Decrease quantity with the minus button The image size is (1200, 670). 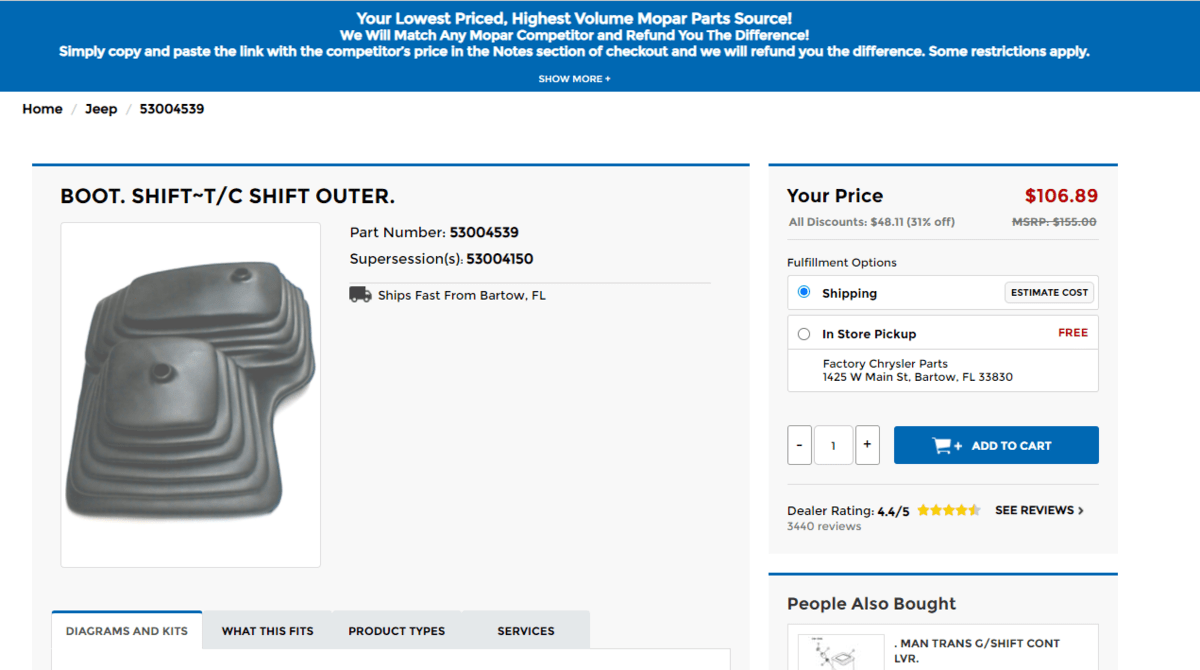pyautogui.click(x=799, y=445)
